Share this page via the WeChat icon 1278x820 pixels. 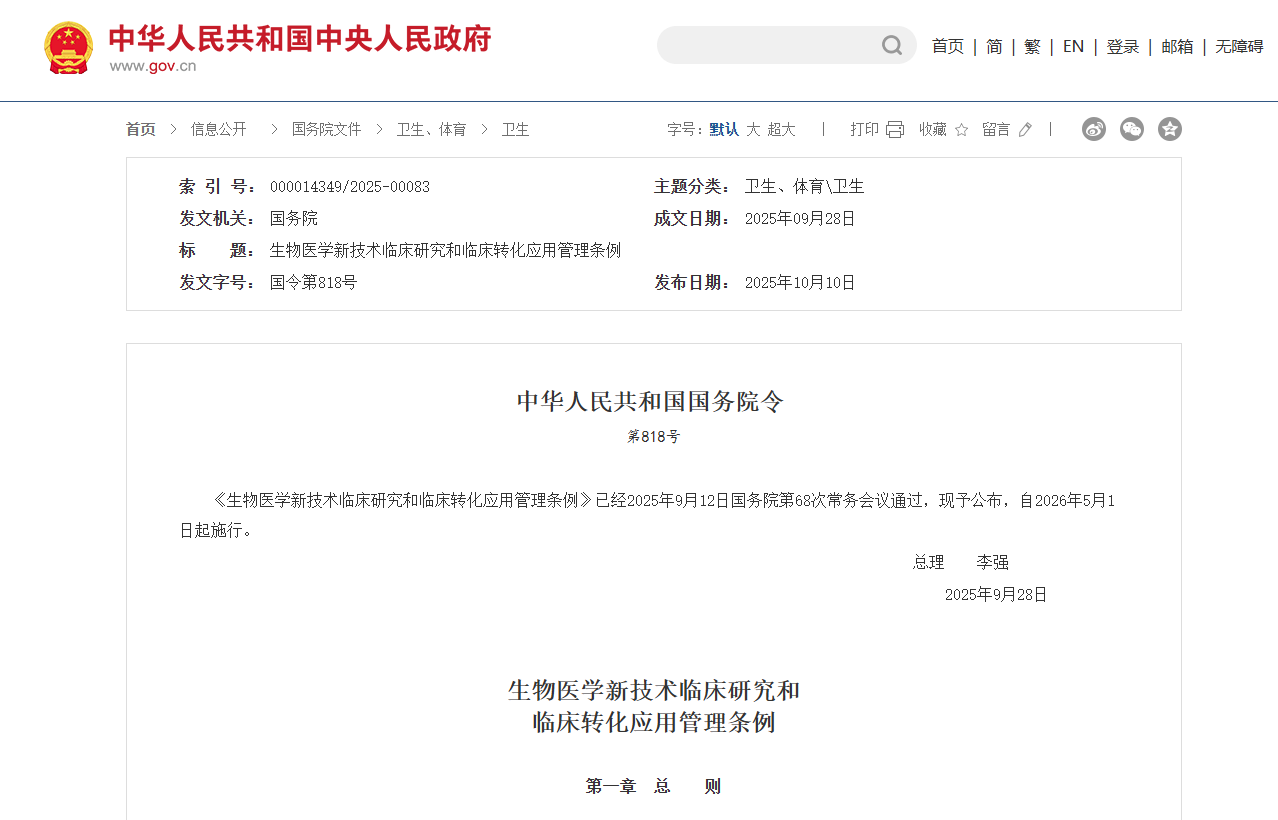[1131, 128]
